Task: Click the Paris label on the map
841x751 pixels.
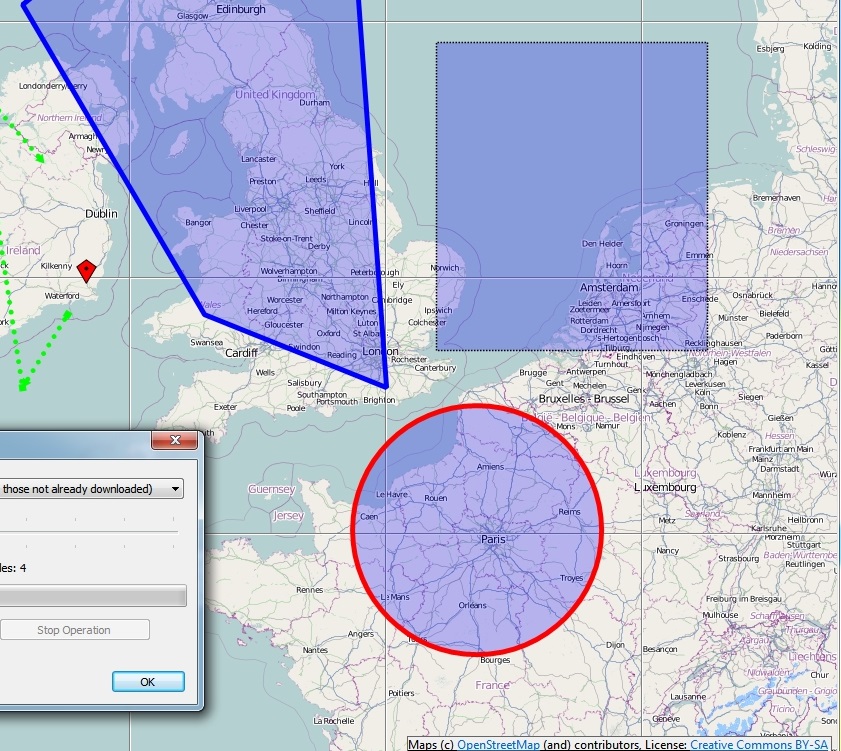Action: (x=493, y=539)
